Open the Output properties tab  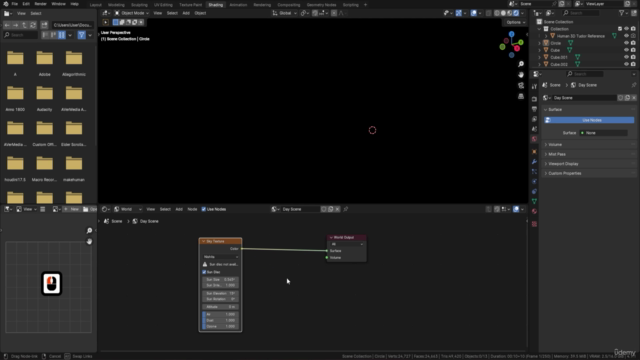(x=534, y=109)
